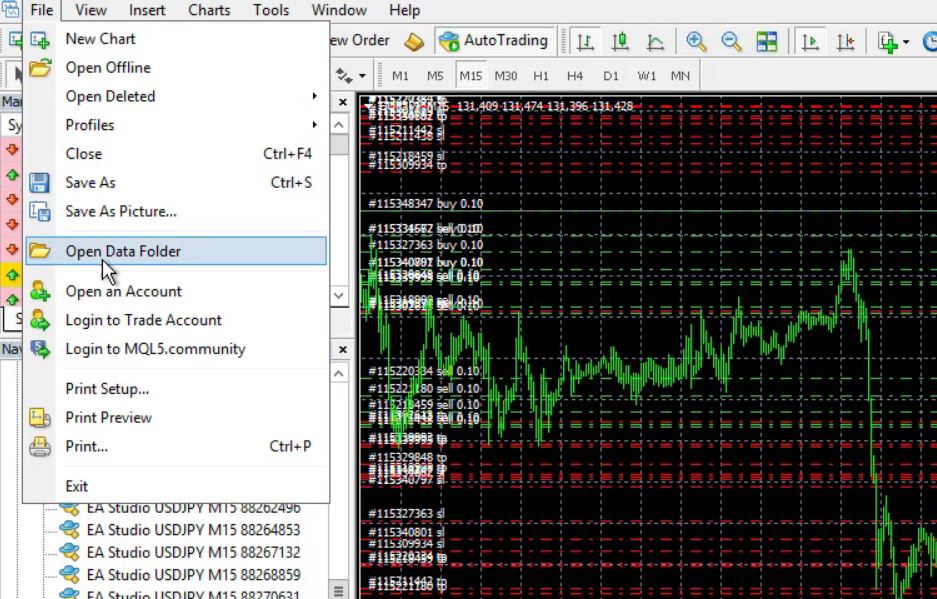Click the Print Preview icon
This screenshot has width=937, height=599.
[x=40, y=417]
